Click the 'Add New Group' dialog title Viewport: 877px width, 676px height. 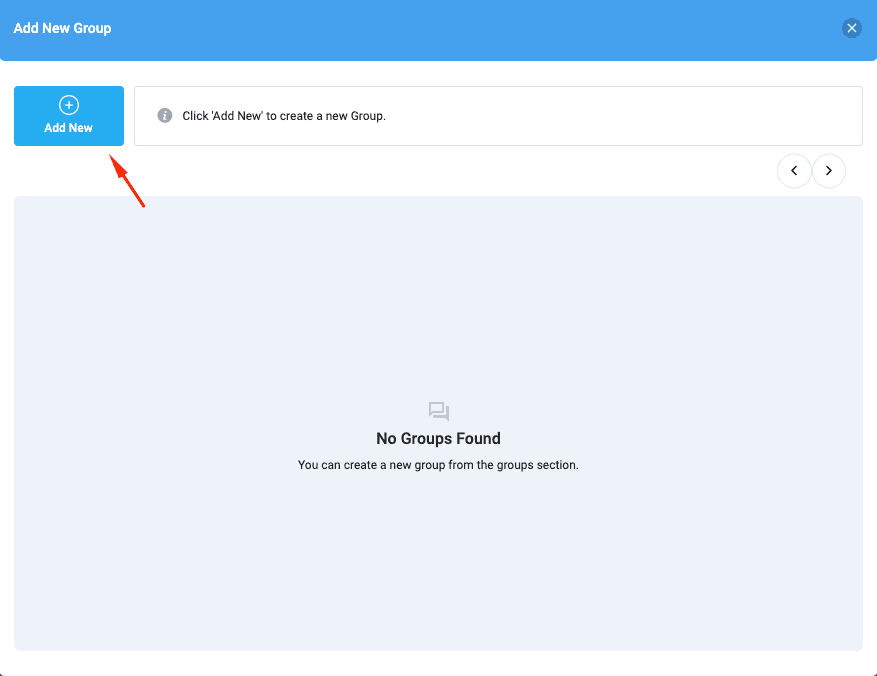[62, 28]
